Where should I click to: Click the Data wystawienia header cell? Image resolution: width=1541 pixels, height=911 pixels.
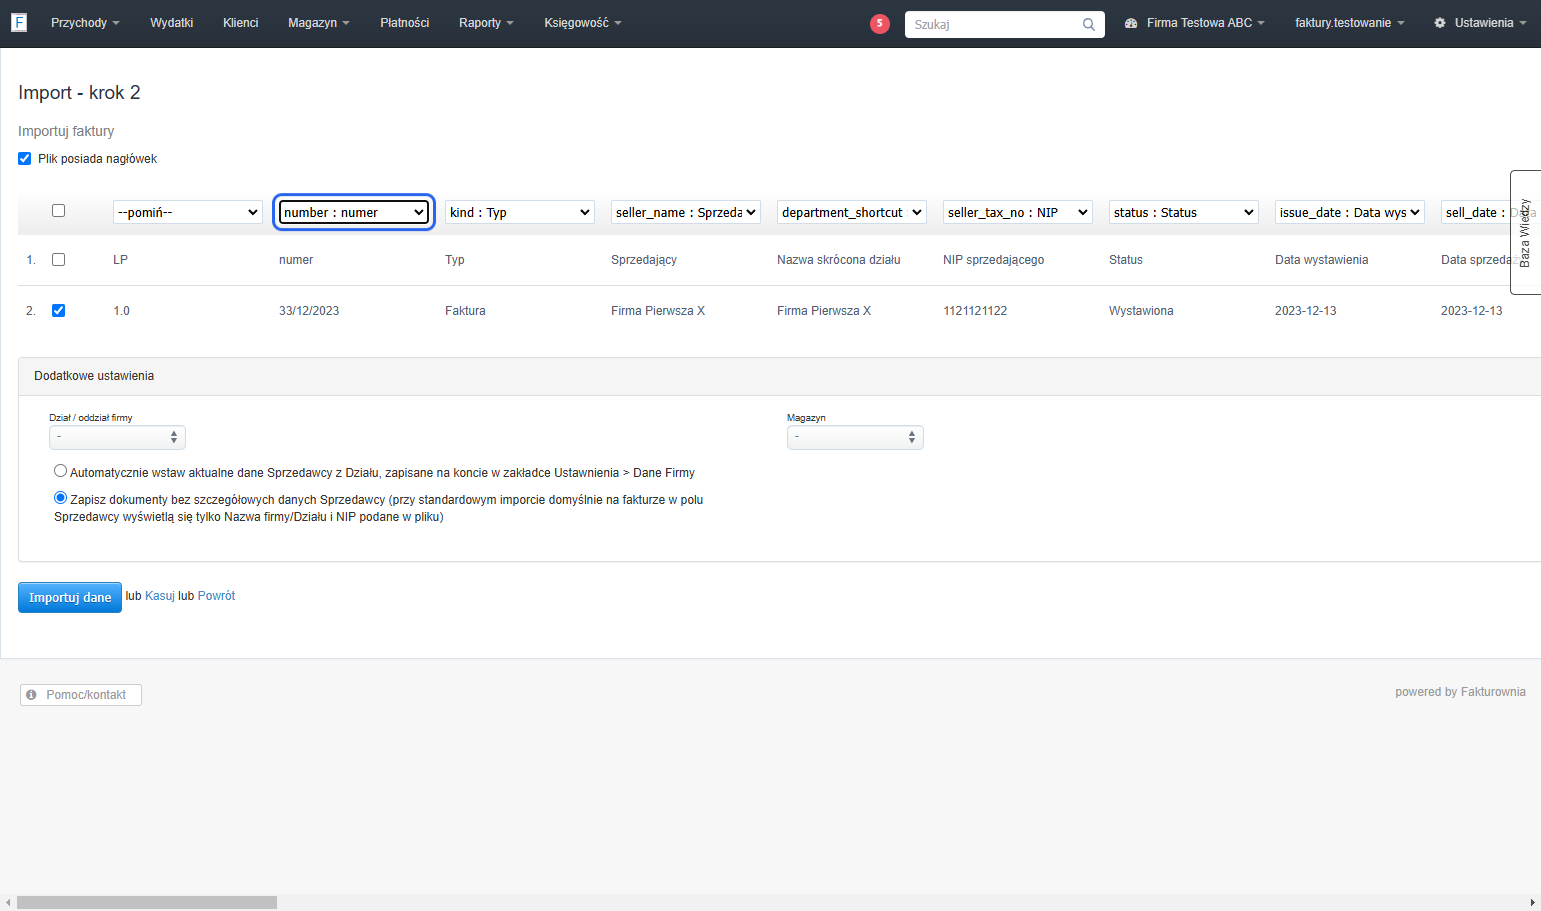1321,260
